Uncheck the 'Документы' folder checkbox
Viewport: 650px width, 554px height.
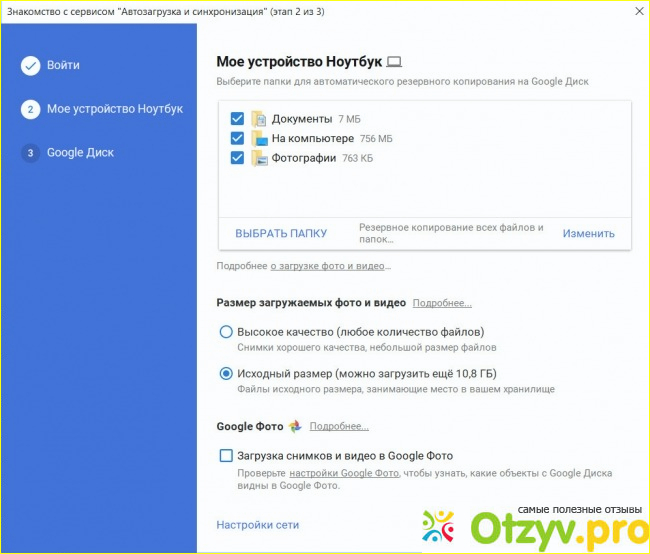(237, 119)
